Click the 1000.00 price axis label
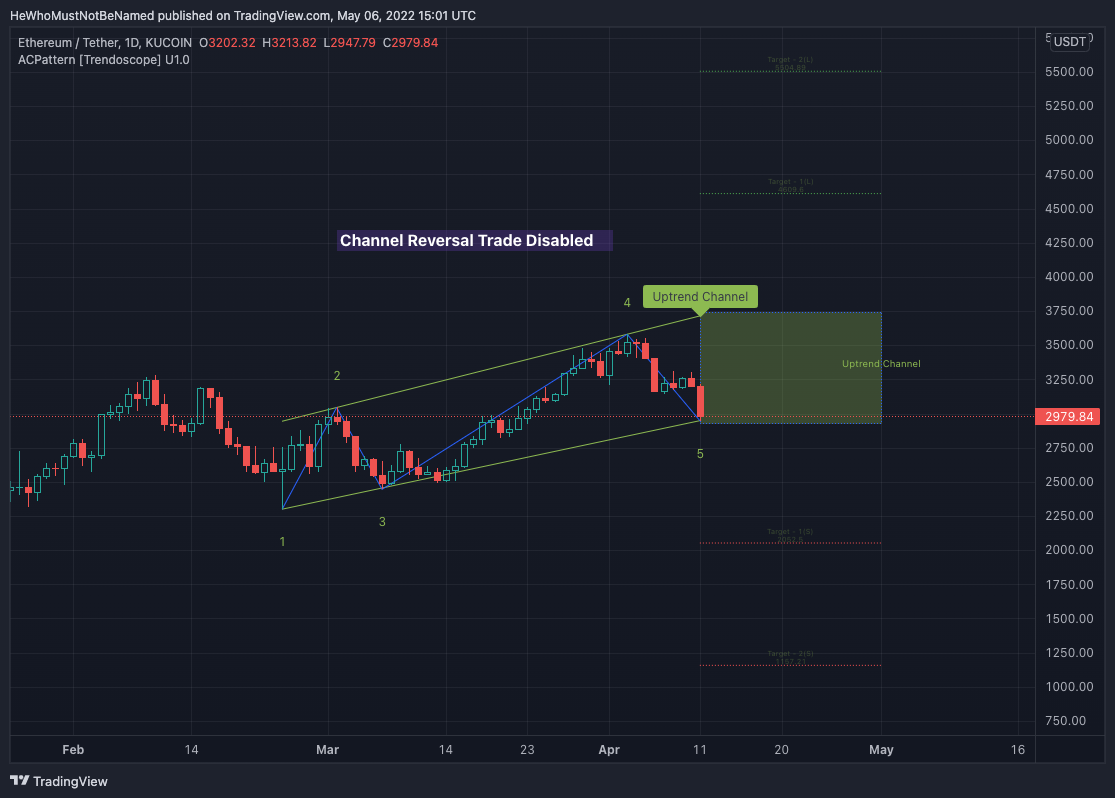 1069,687
